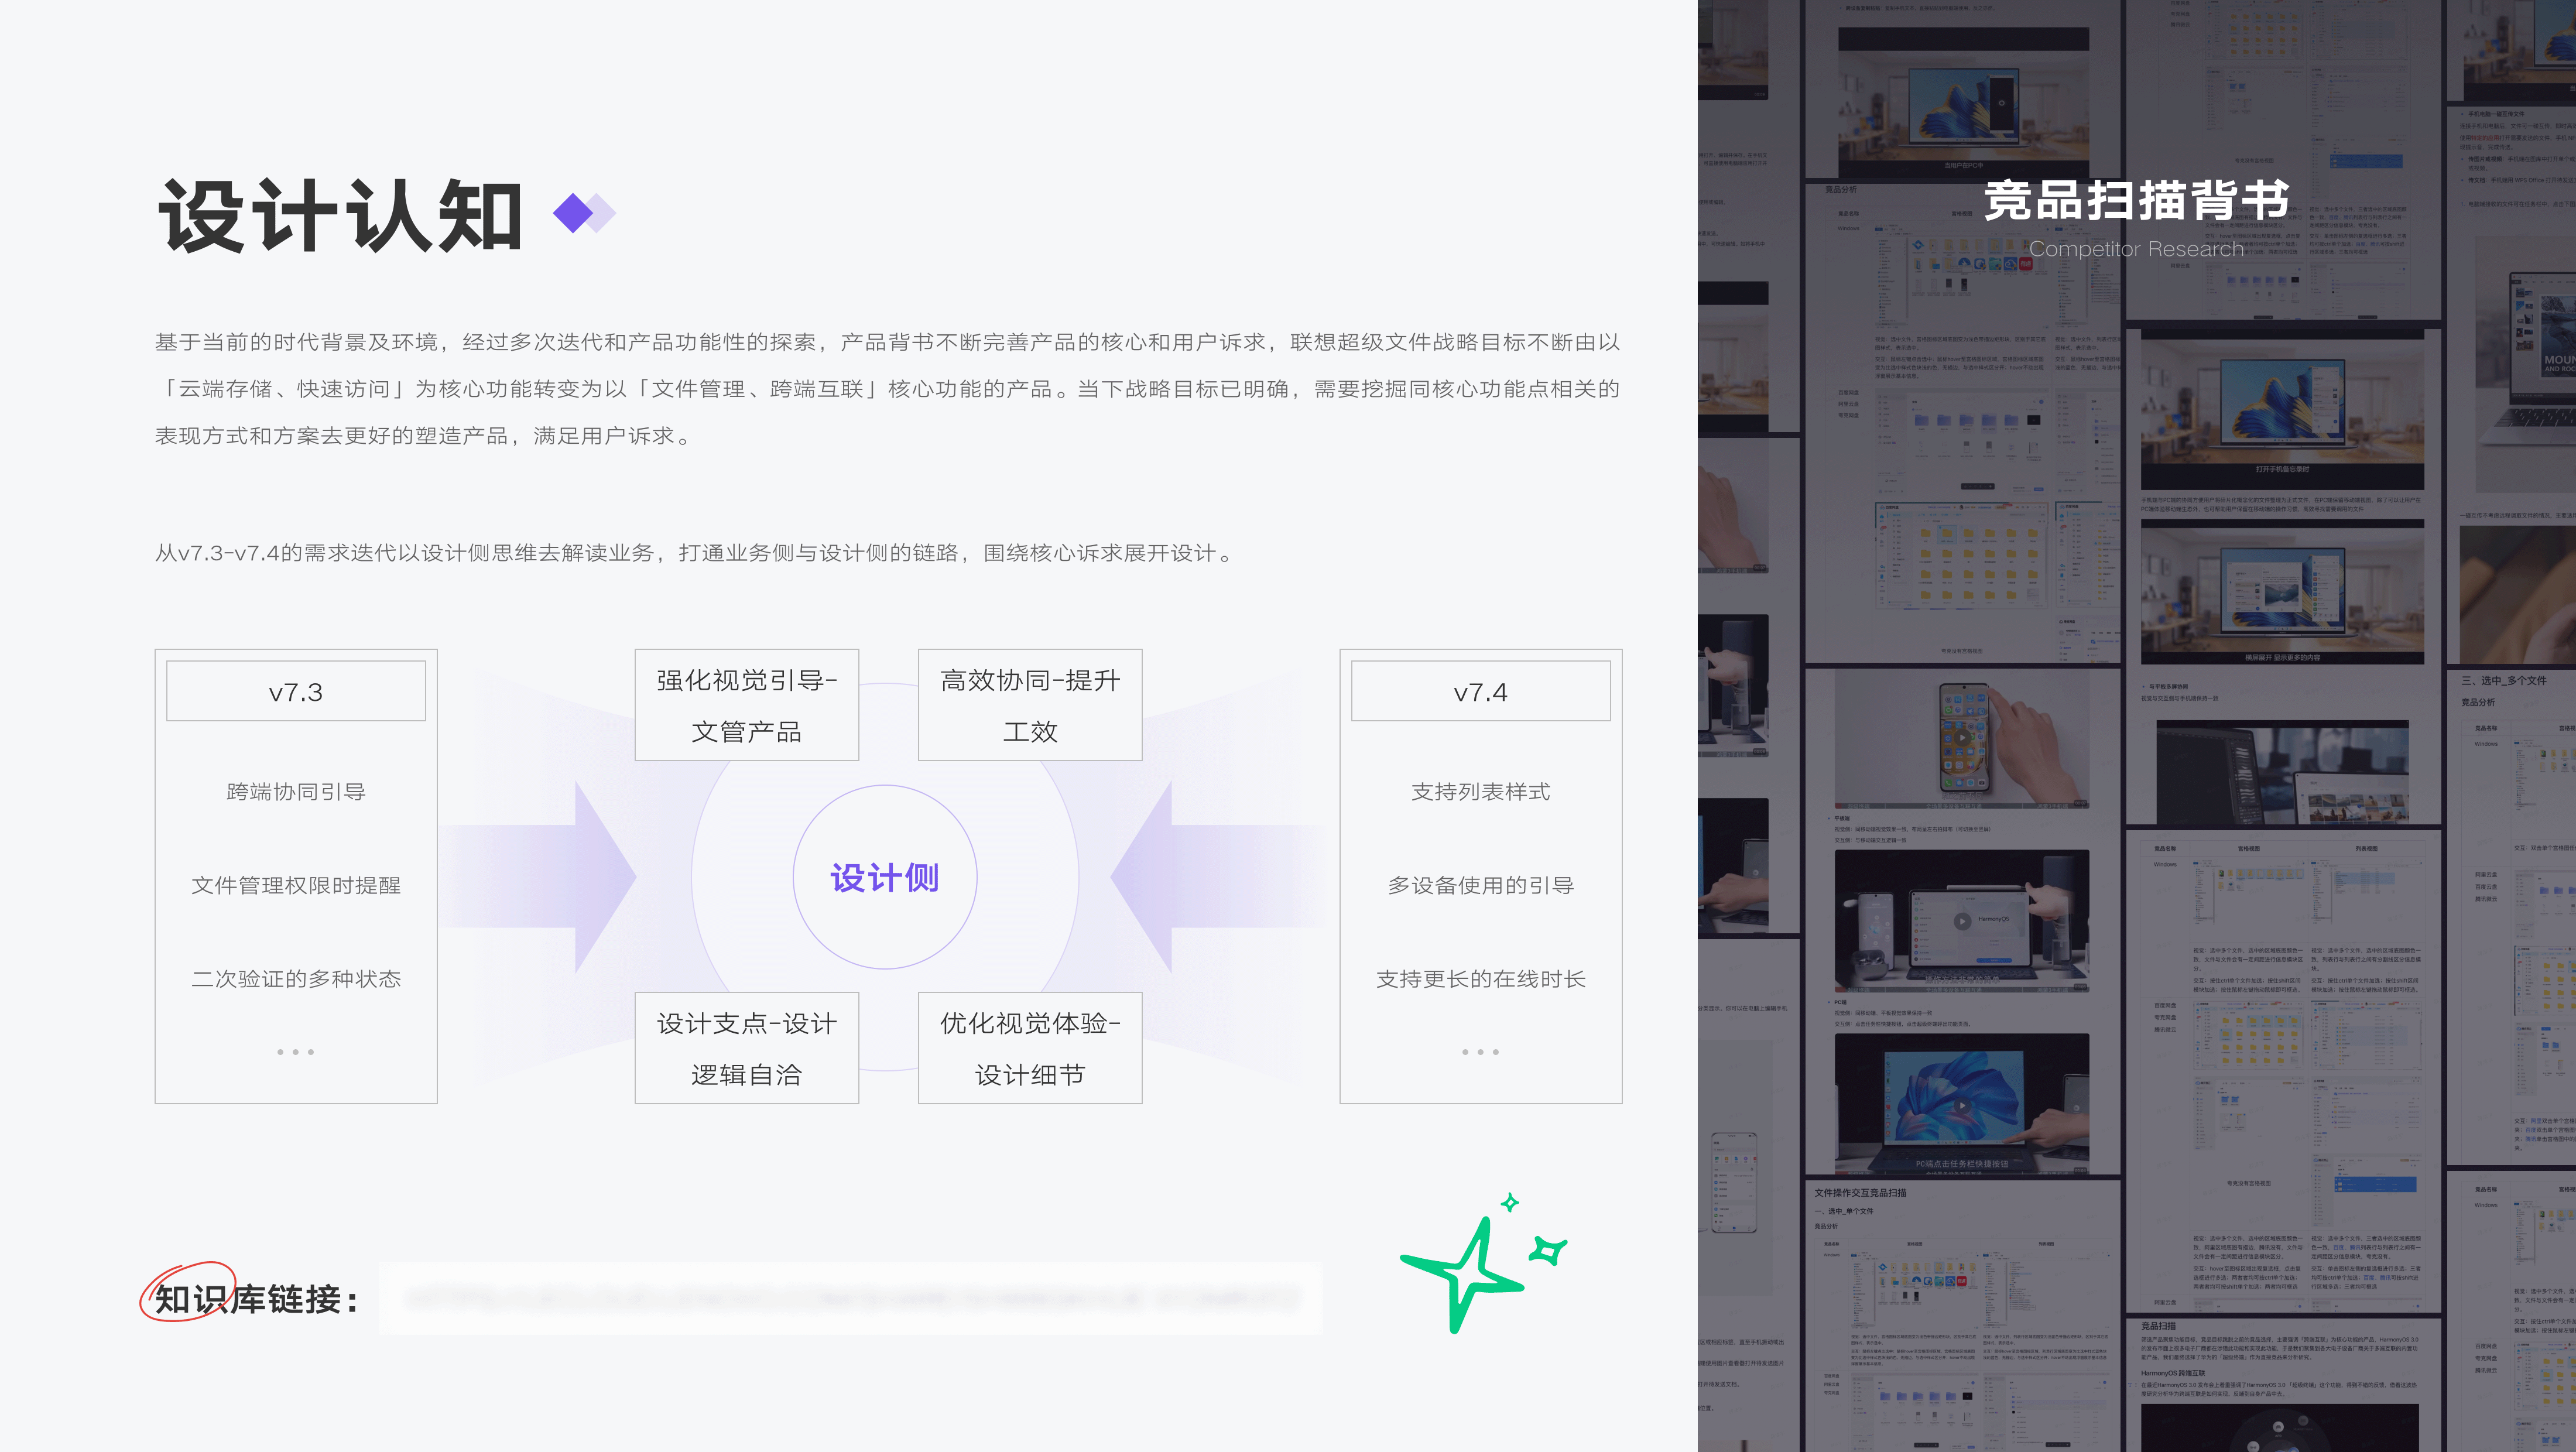Click 文件管理权限时提醒 in the v7.3 list
This screenshot has height=1452, width=2576.
296,885
